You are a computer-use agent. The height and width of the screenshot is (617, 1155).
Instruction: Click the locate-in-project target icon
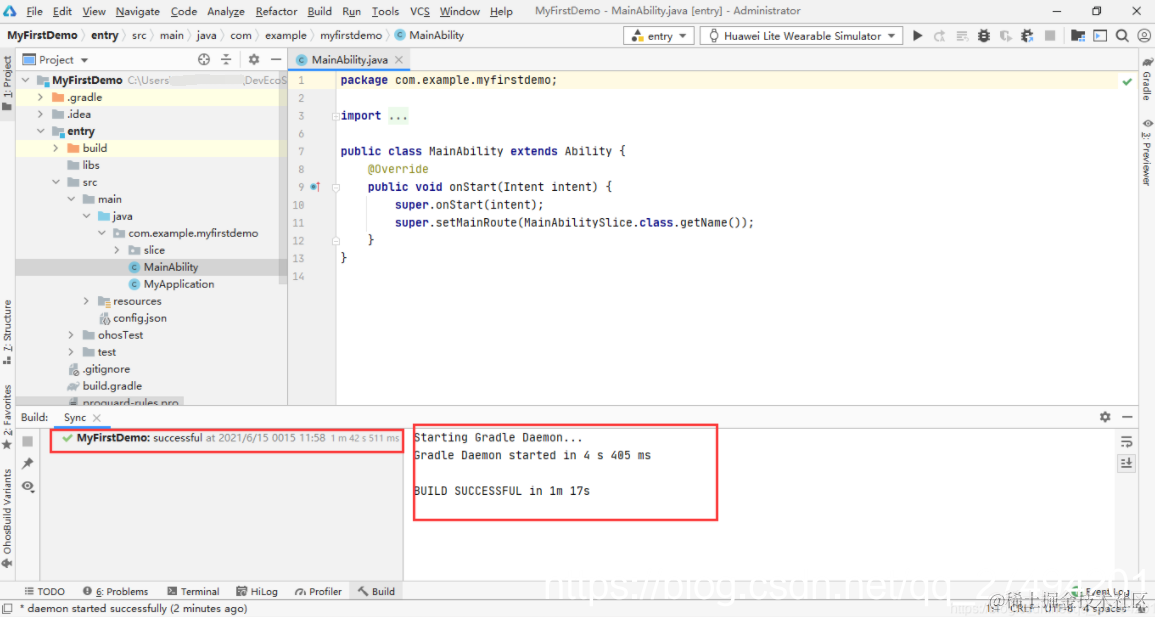point(204,60)
